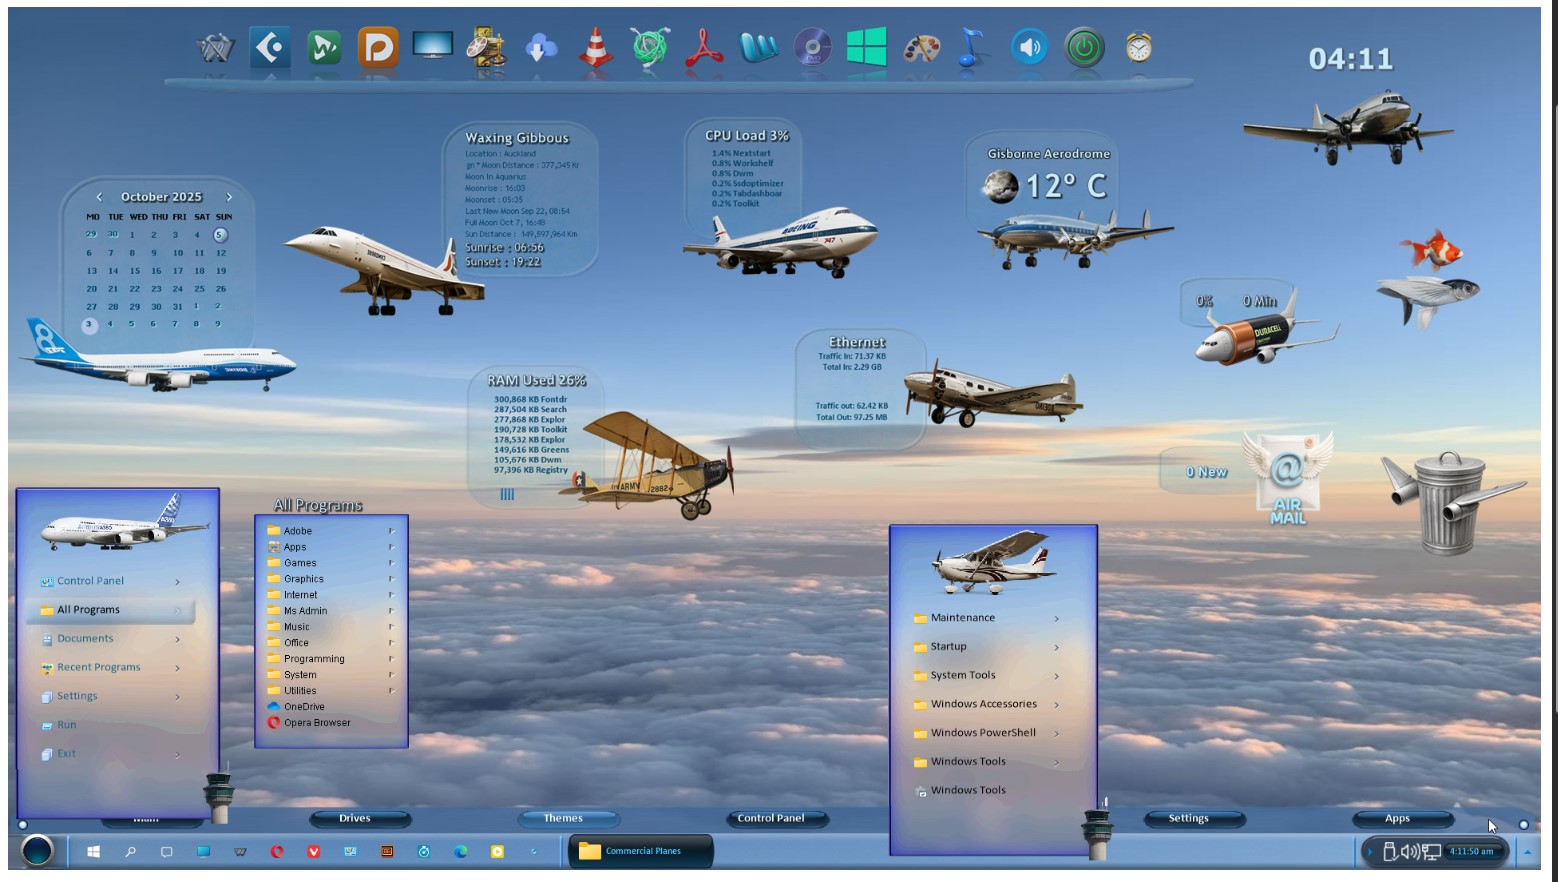Open Opera Browser from All Programs list
The image size is (1558, 882).
(x=316, y=723)
